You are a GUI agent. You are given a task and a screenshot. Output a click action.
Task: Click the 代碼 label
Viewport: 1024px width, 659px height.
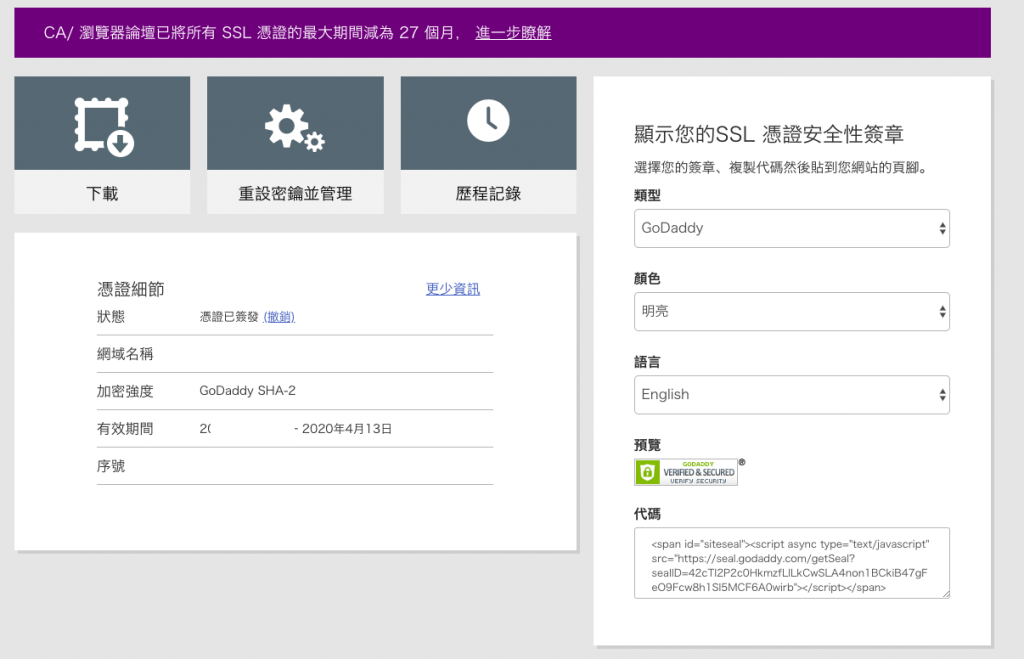tap(647, 514)
